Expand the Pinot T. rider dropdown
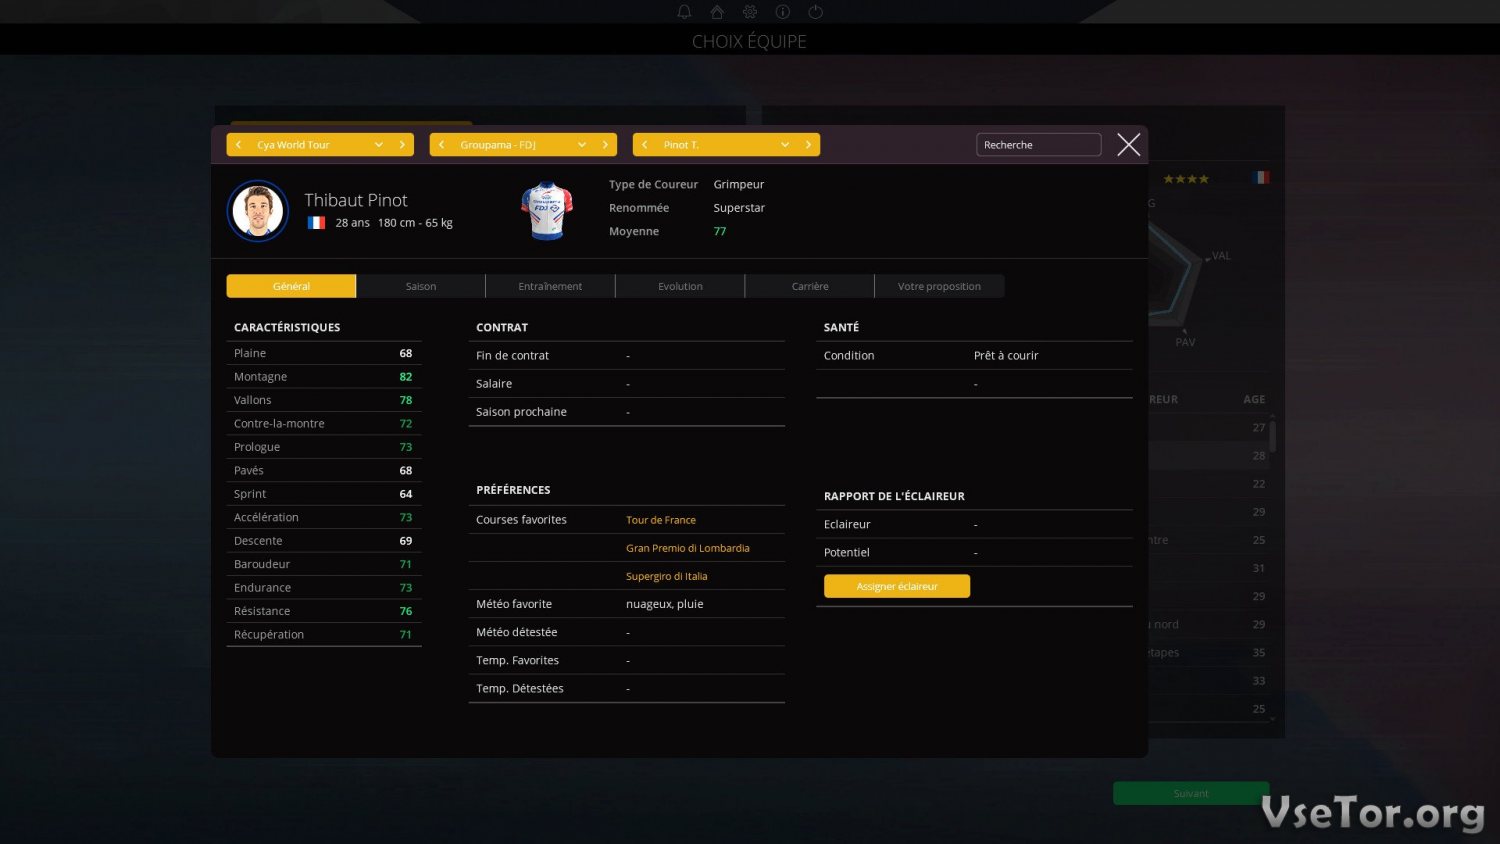The image size is (1500, 844). [785, 145]
